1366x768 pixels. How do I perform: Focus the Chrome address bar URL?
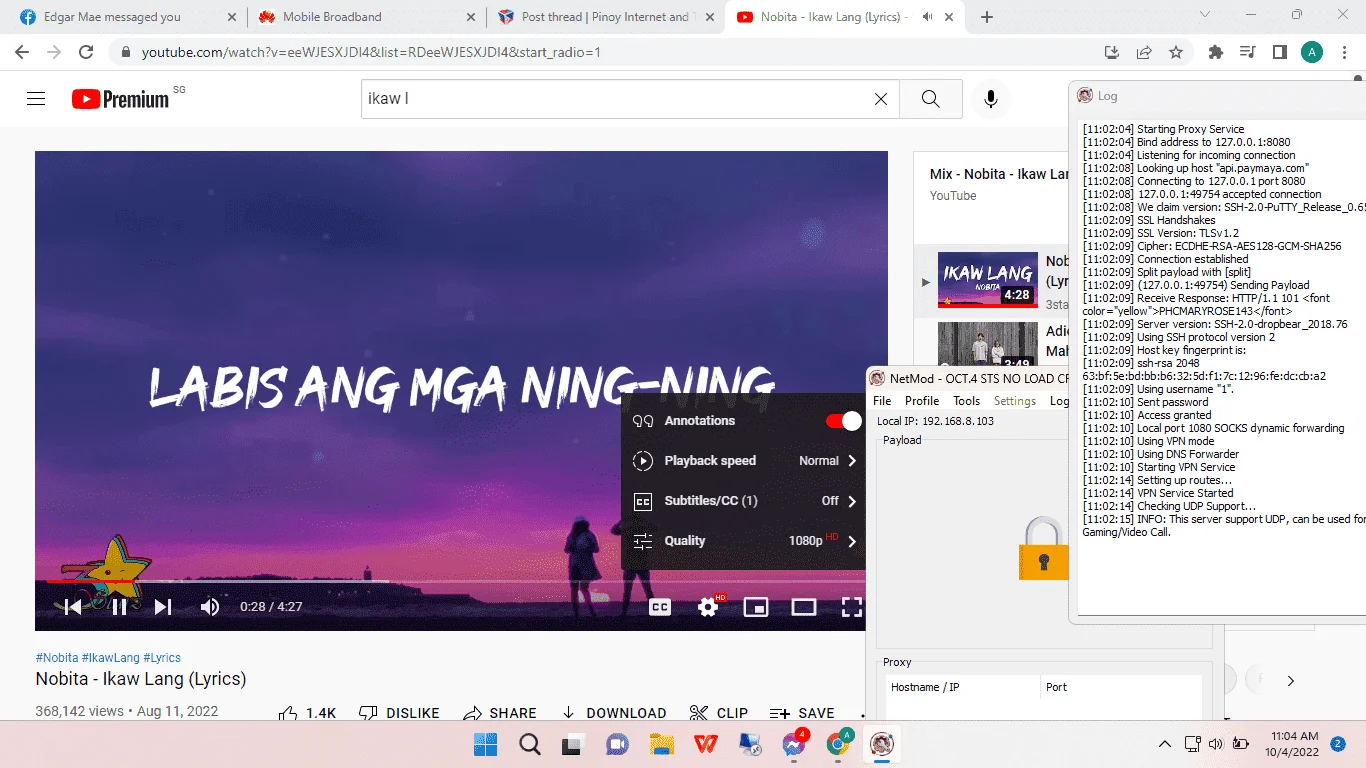[x=371, y=52]
